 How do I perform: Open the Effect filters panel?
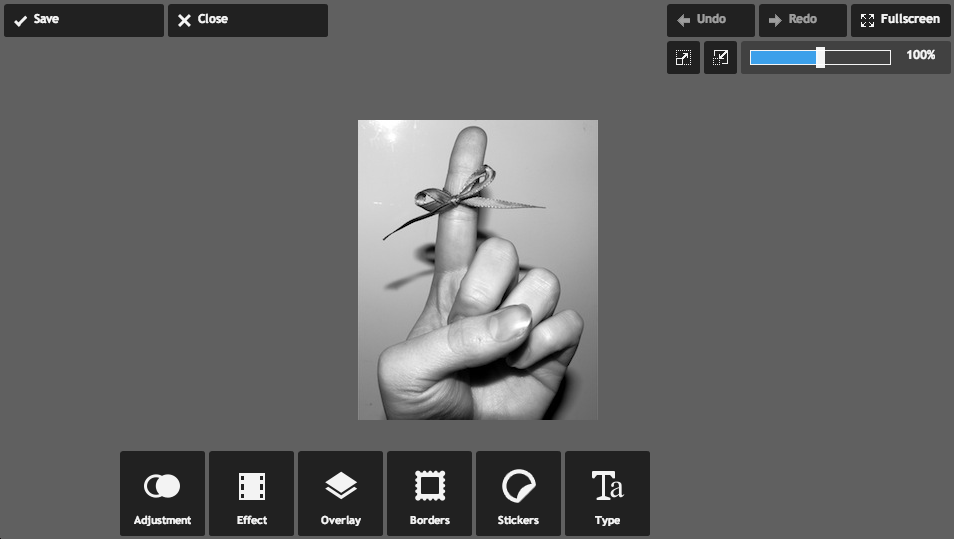coord(251,493)
